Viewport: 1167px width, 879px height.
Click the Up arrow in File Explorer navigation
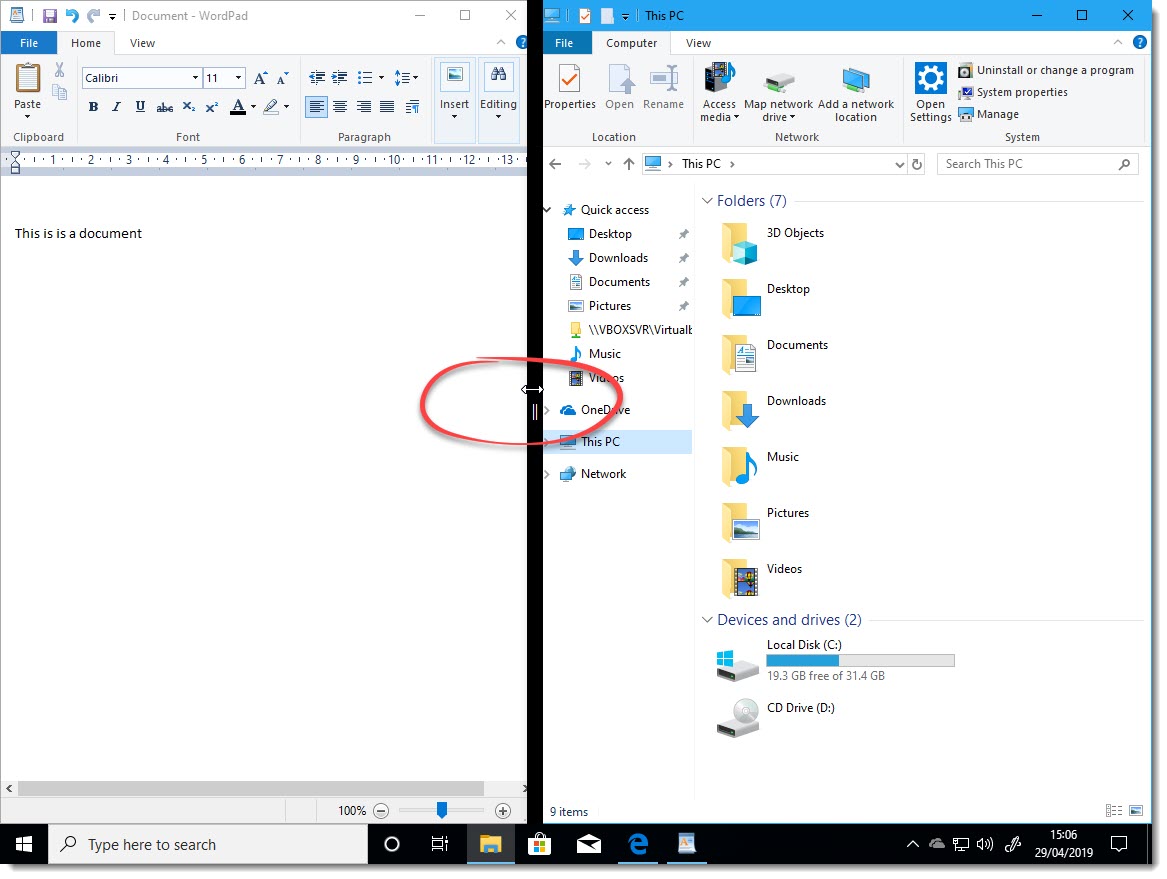point(629,164)
